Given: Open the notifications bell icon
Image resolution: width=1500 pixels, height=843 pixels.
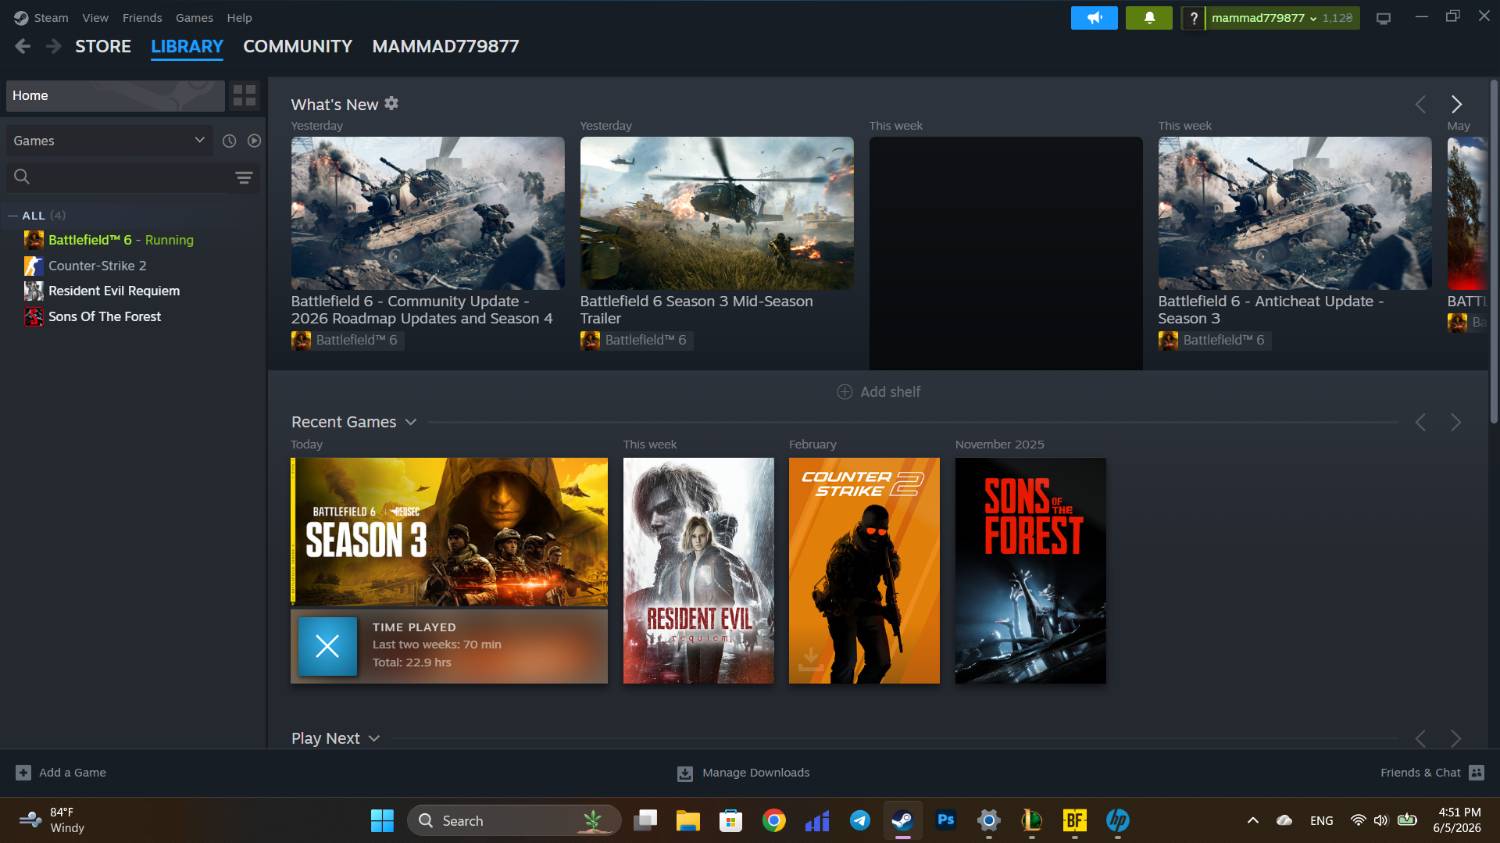Looking at the screenshot, I should pos(1149,18).
